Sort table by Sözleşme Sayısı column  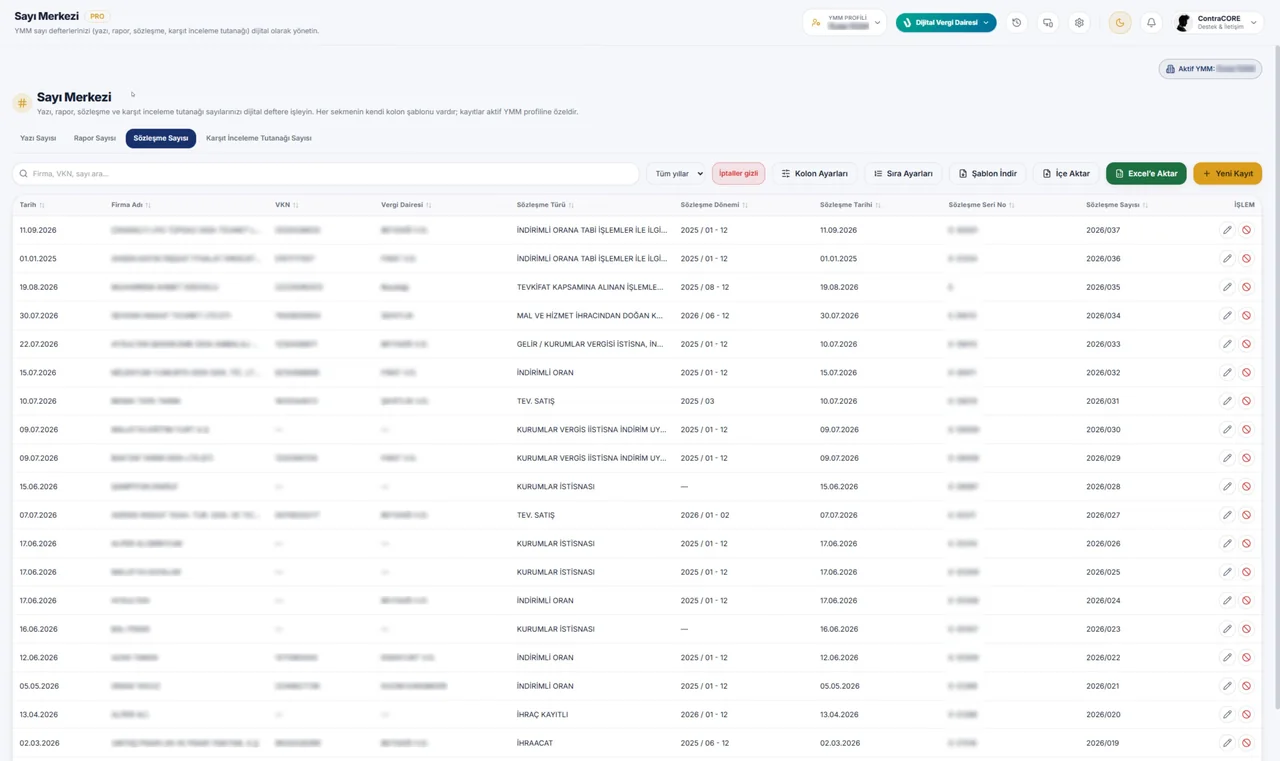click(x=1117, y=205)
